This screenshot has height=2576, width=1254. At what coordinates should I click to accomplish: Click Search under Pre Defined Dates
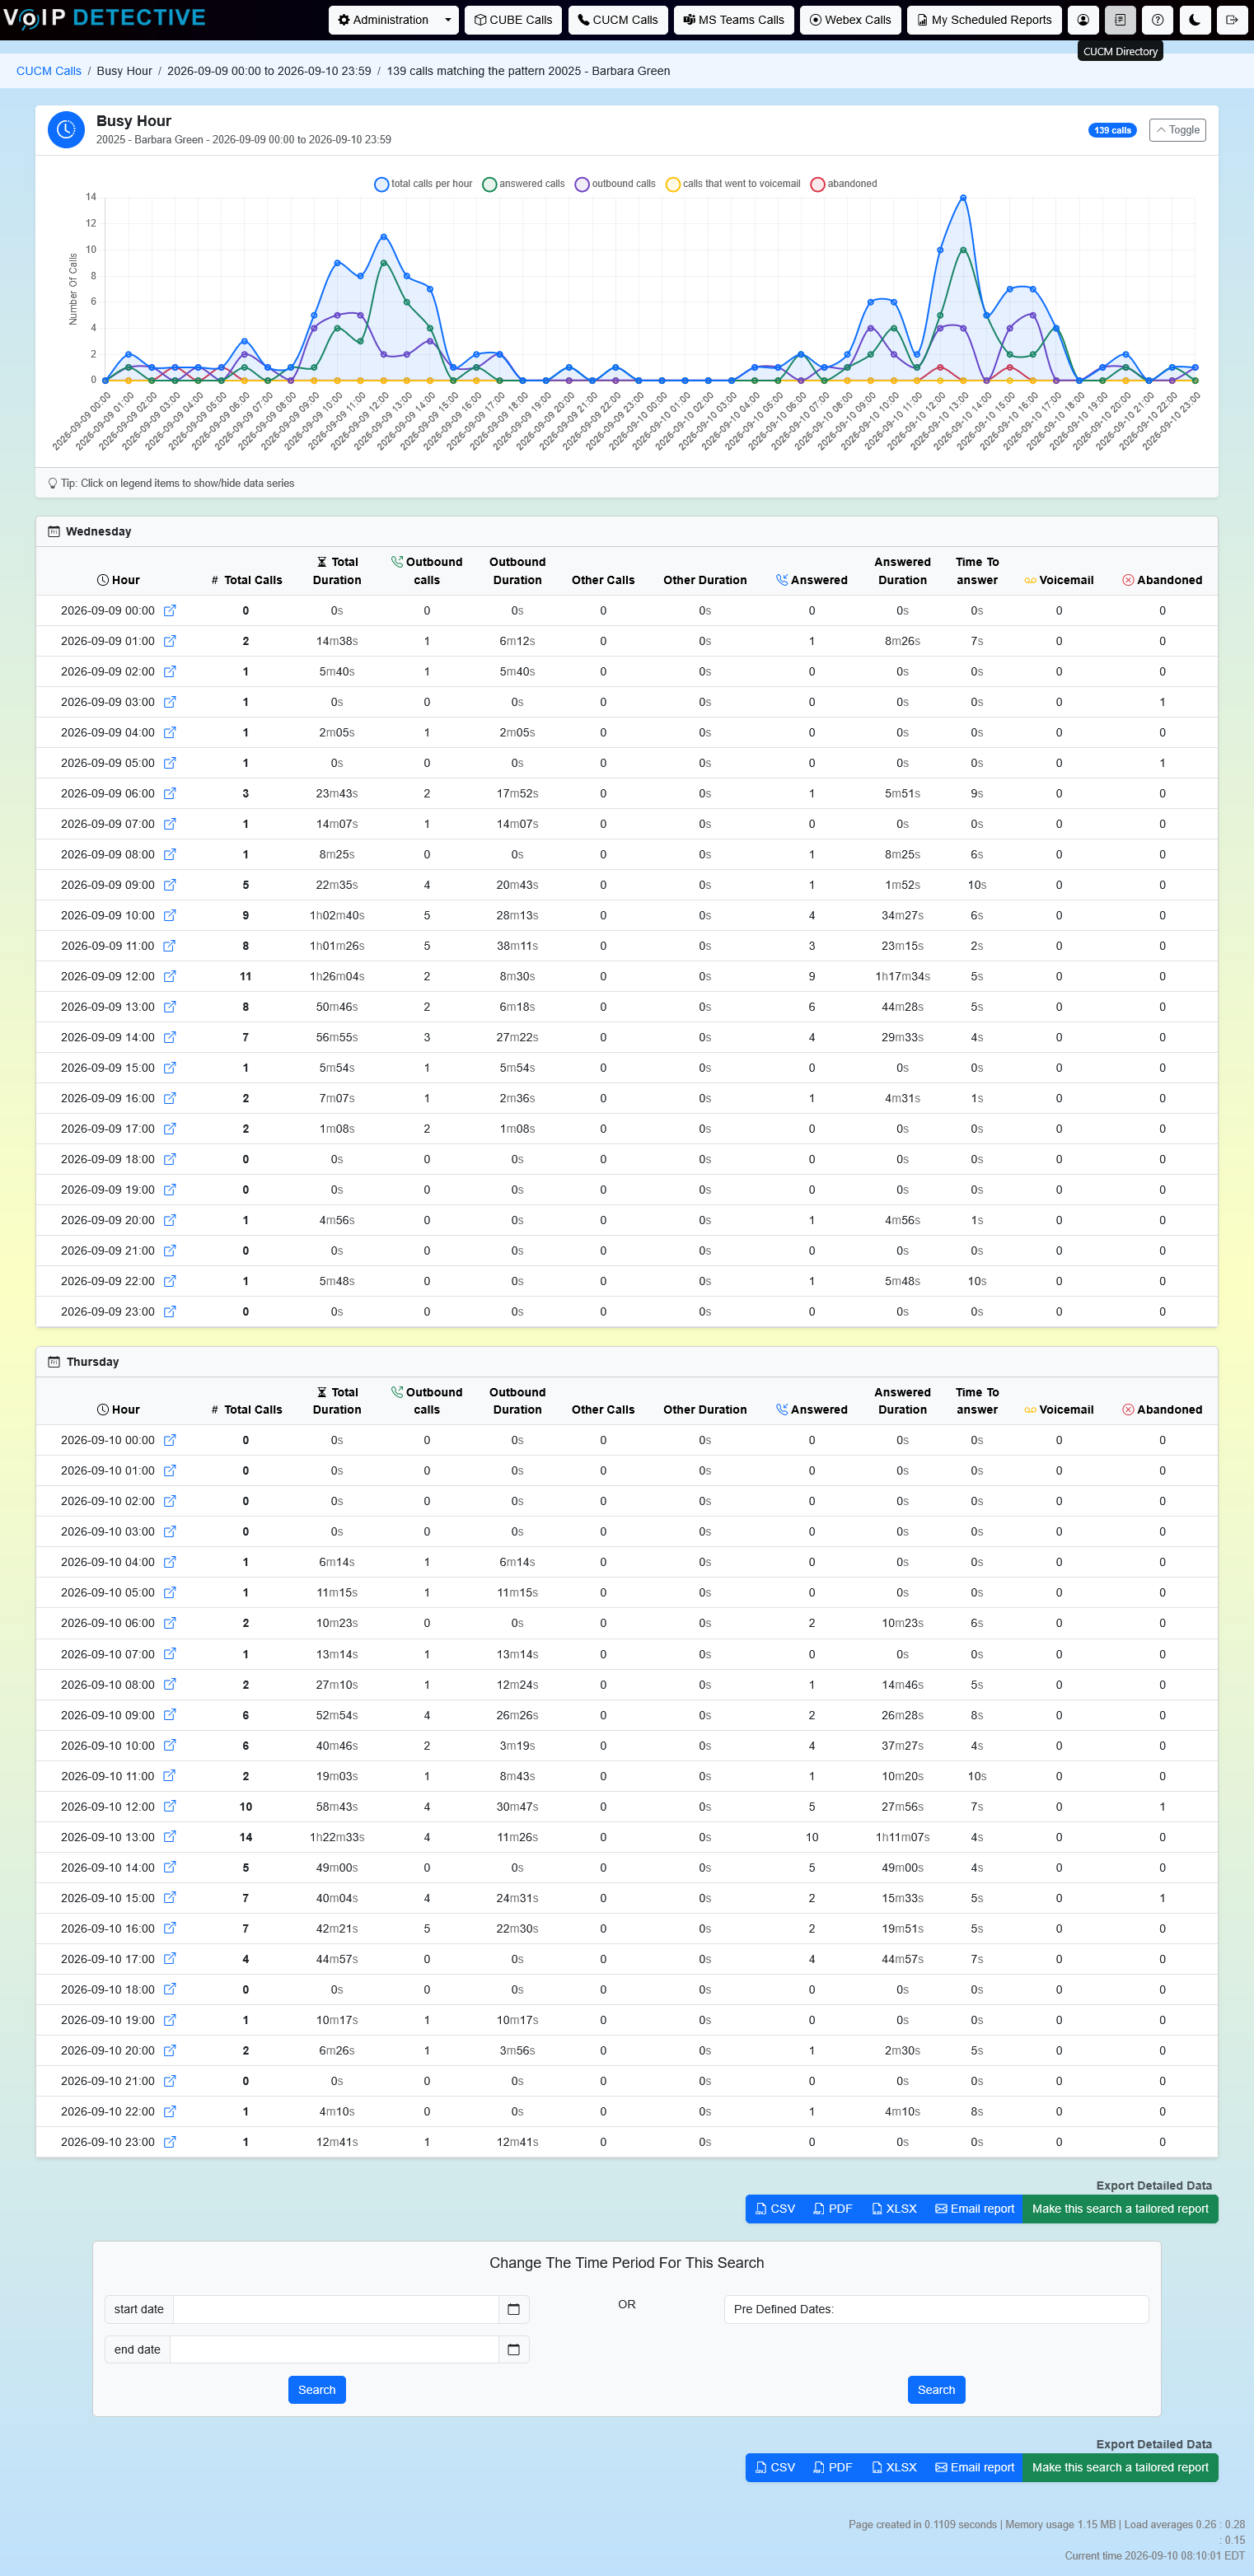(x=936, y=2390)
